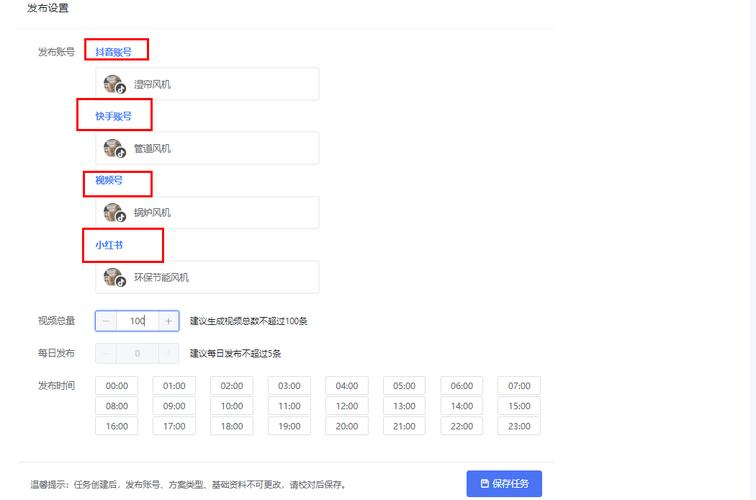756x500 pixels.
Task: Focus the 每日发布 number input field
Action: click(x=137, y=353)
